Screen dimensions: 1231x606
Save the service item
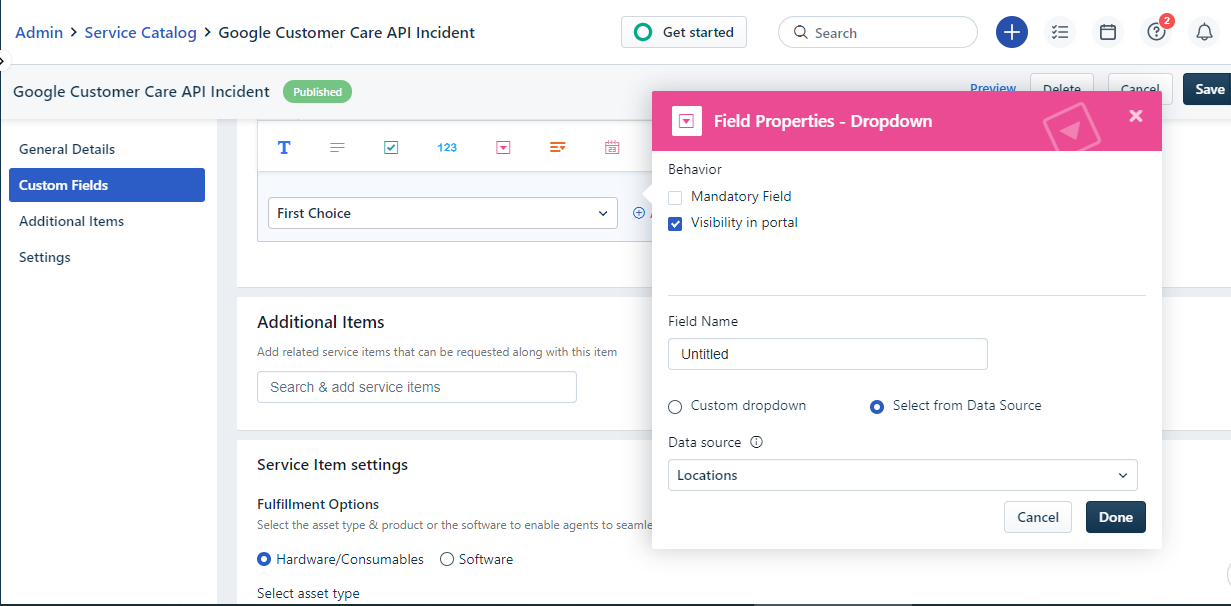pyautogui.click(x=1208, y=89)
